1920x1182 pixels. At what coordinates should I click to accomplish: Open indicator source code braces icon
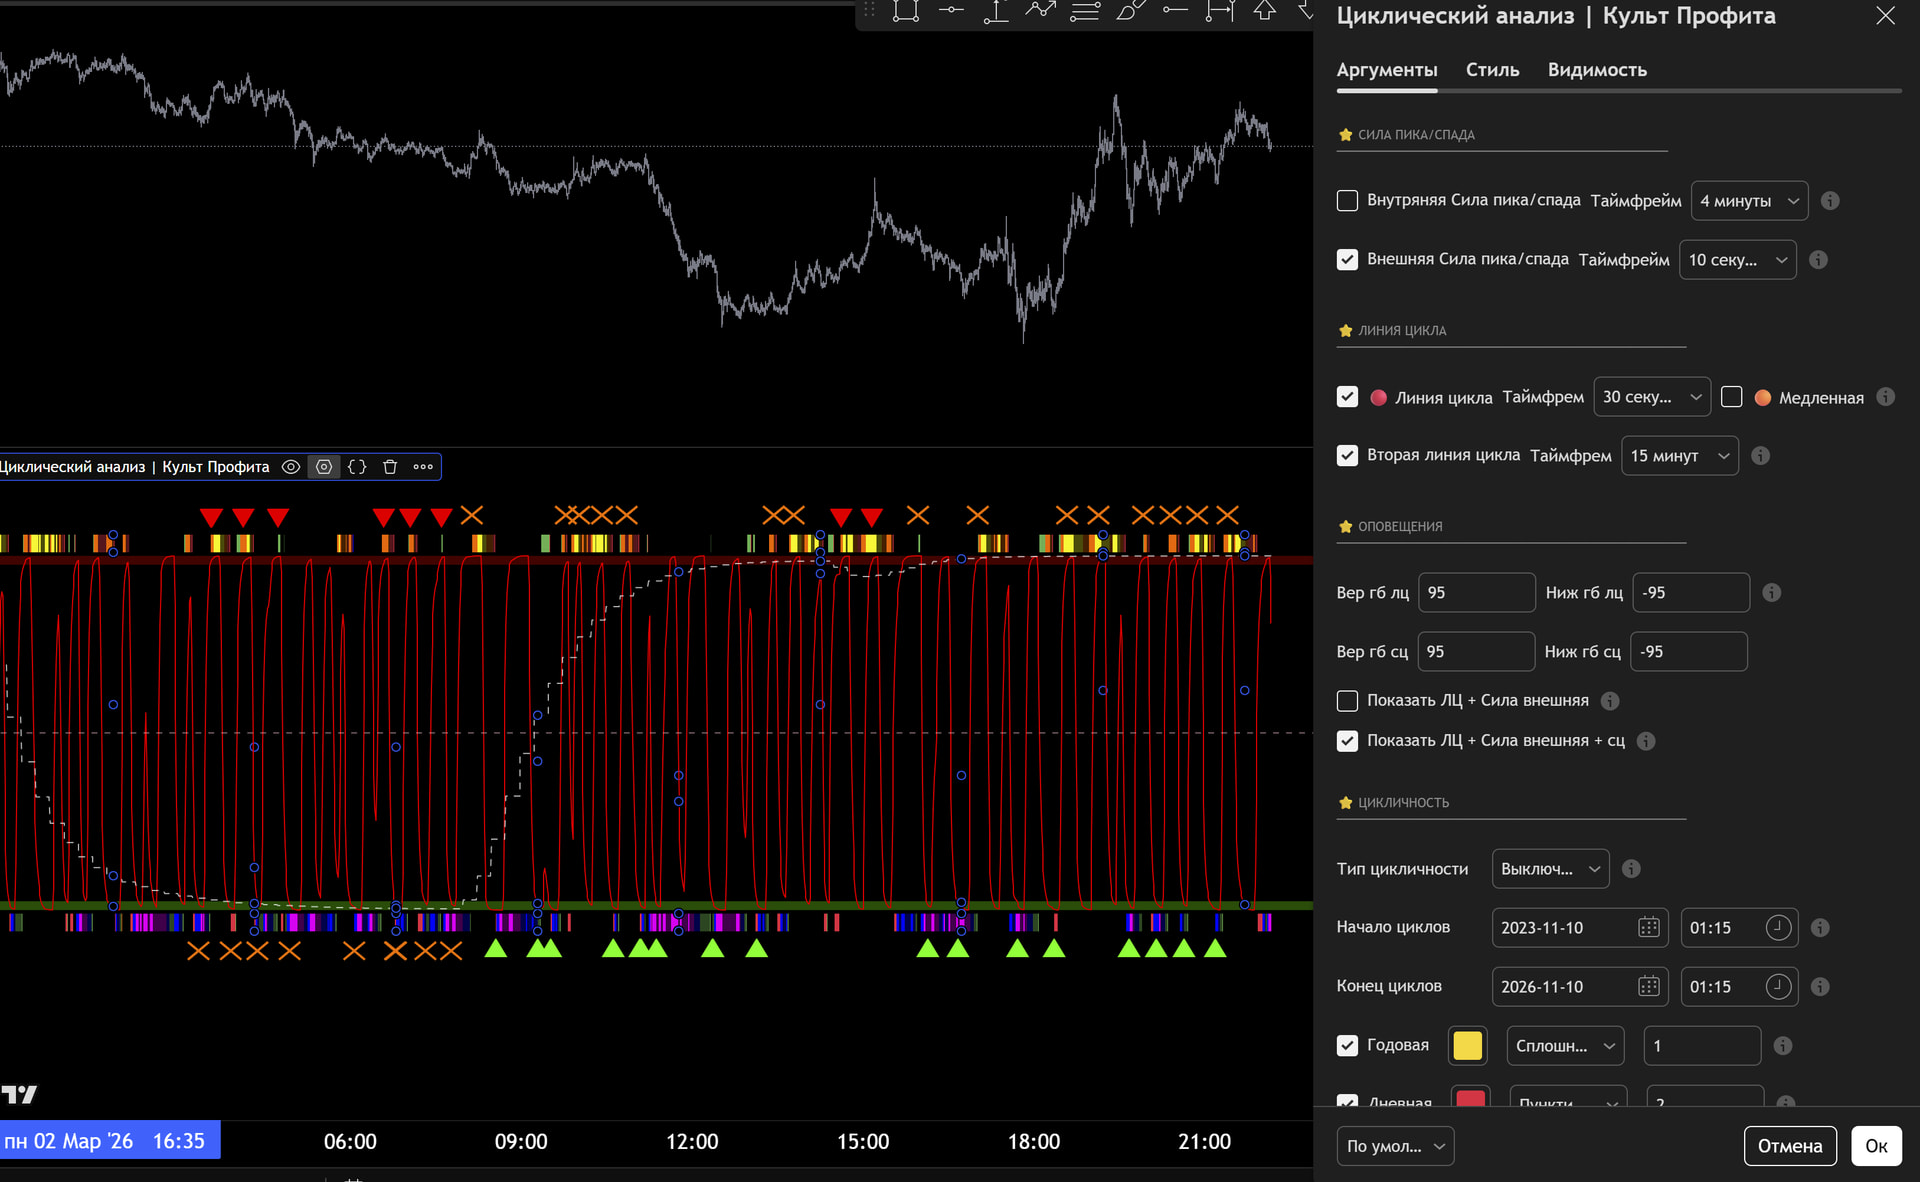coord(357,467)
